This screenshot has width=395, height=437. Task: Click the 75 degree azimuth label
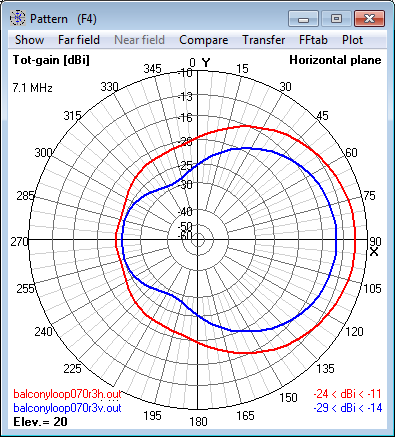(369, 196)
